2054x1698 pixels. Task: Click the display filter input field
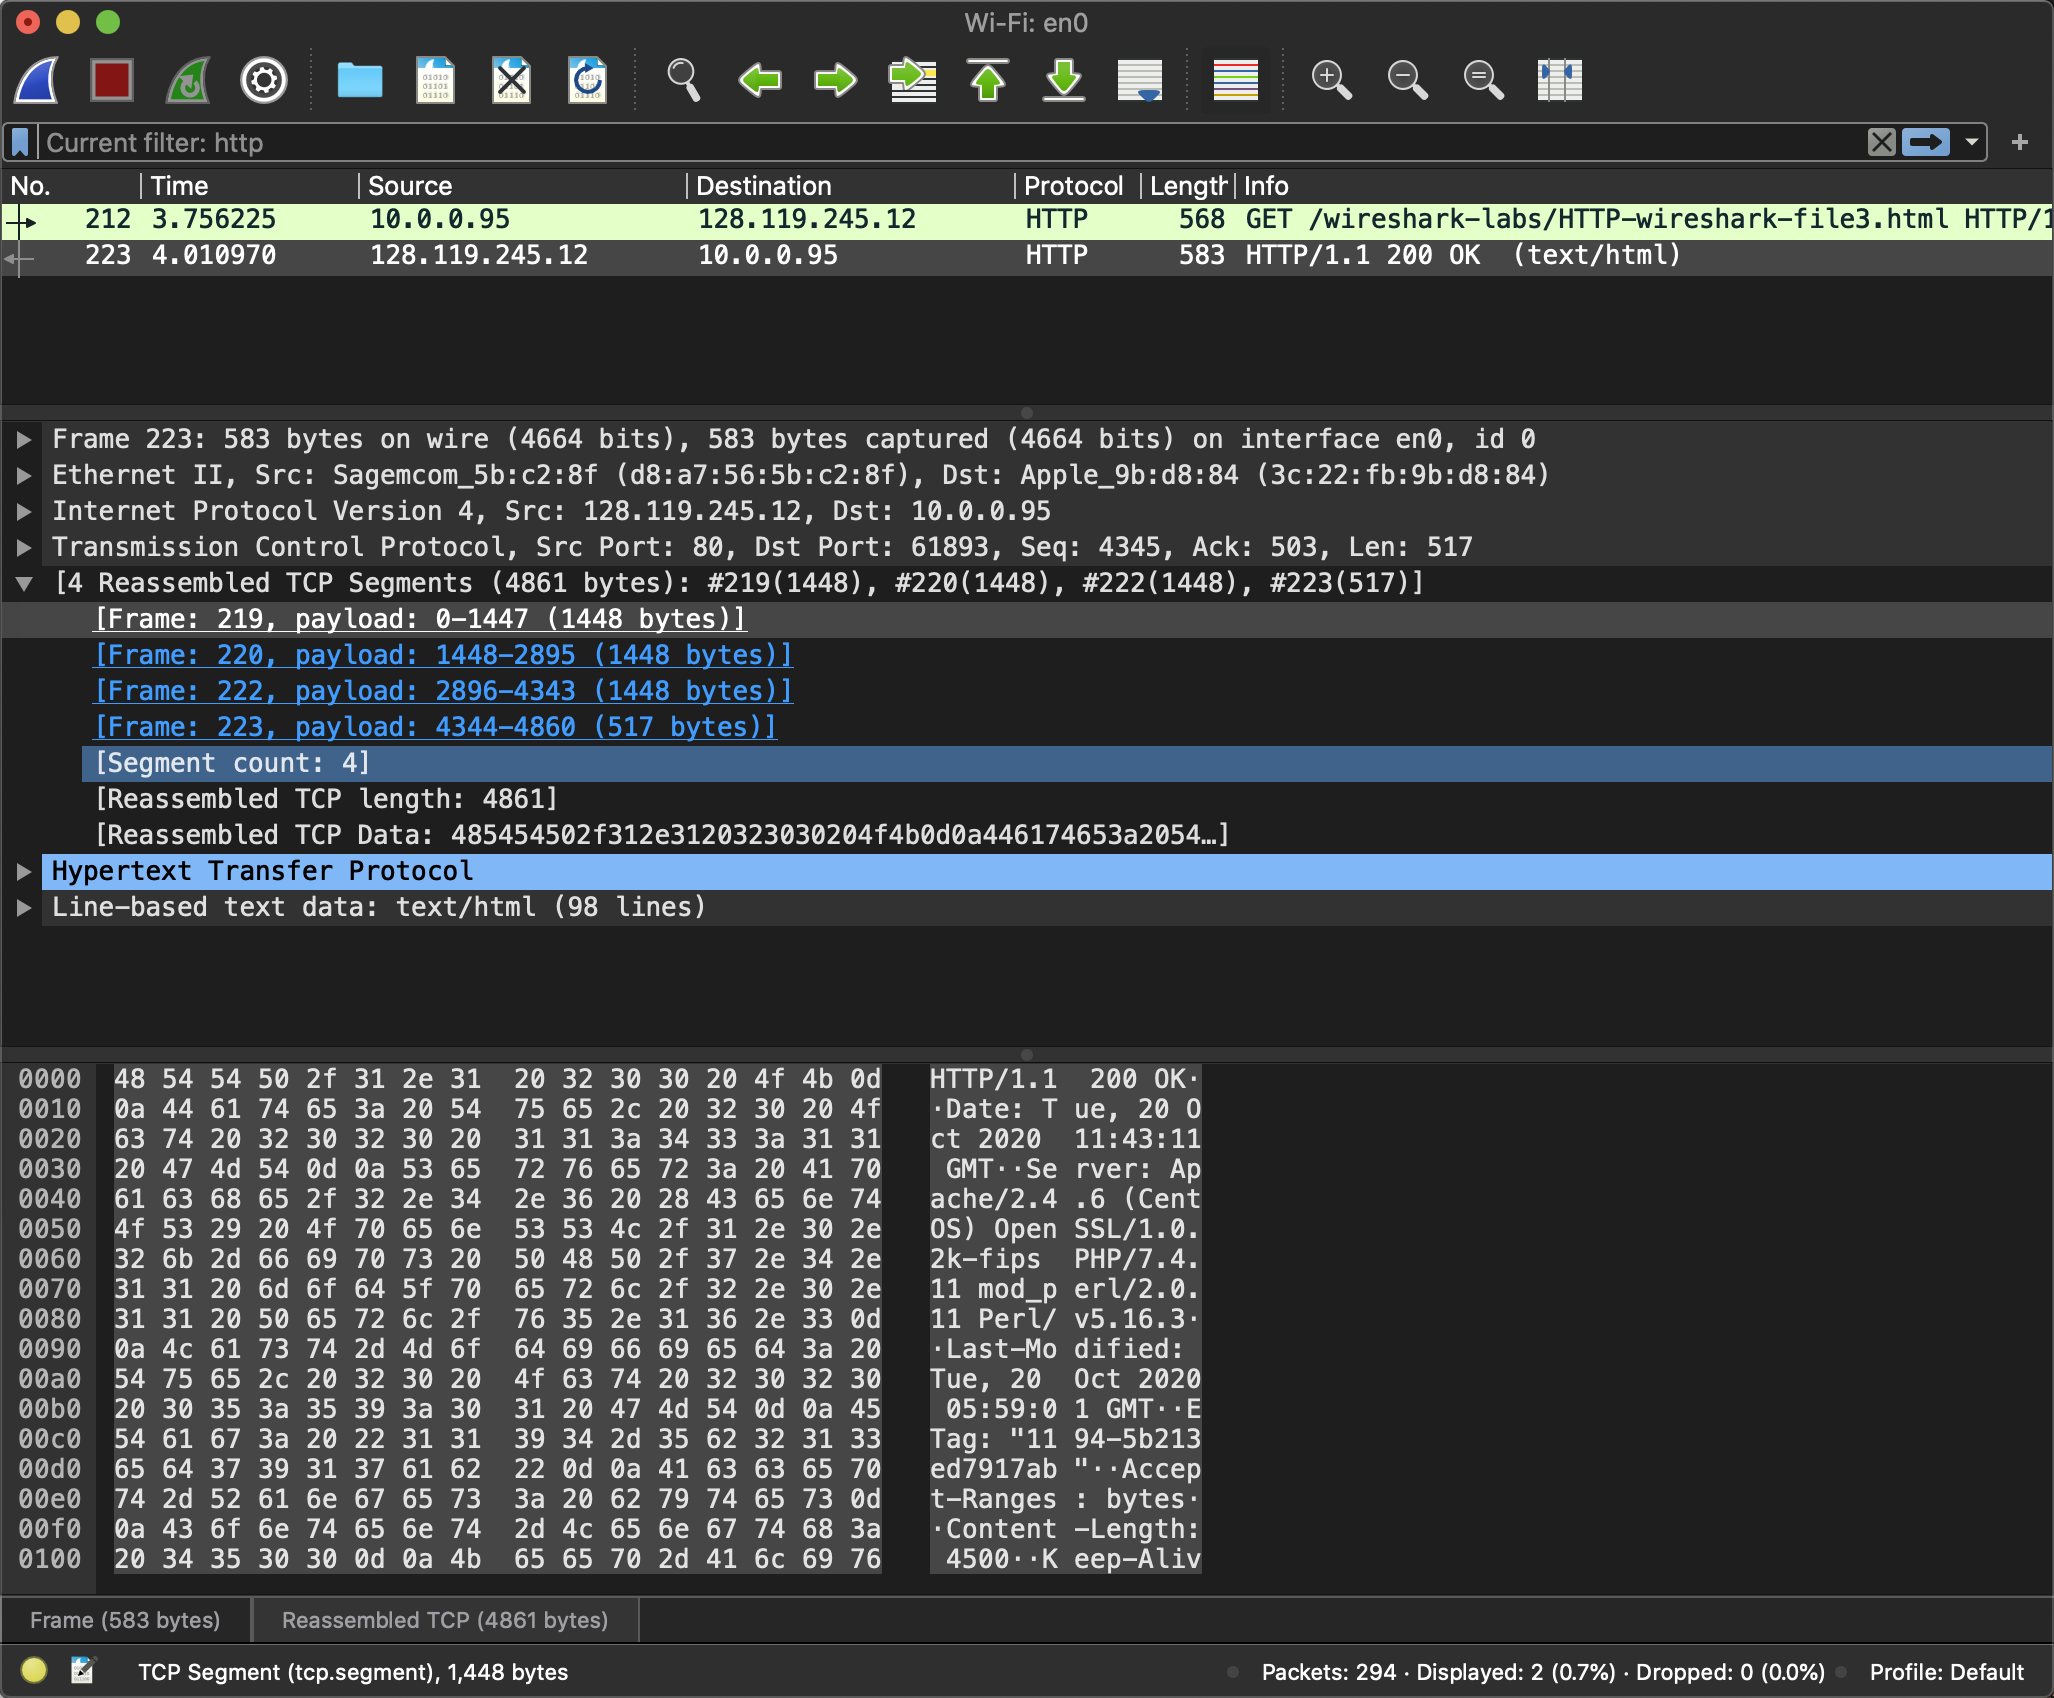point(900,142)
